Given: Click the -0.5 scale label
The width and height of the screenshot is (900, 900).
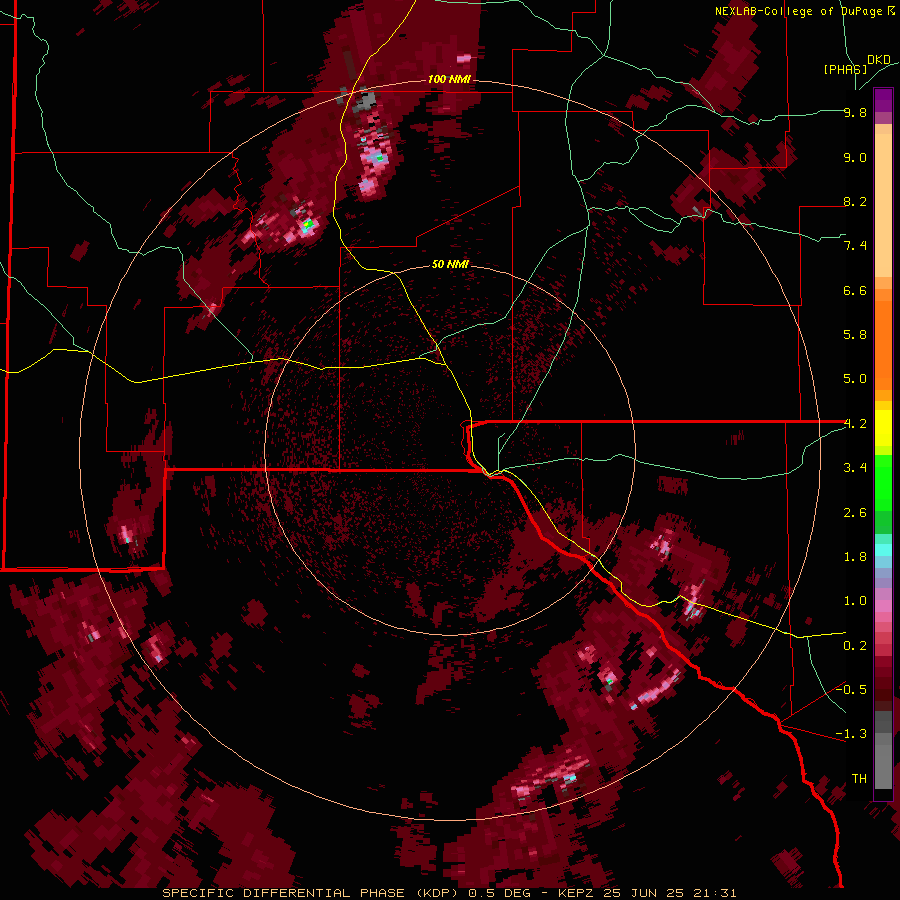Looking at the screenshot, I should coord(851,690).
